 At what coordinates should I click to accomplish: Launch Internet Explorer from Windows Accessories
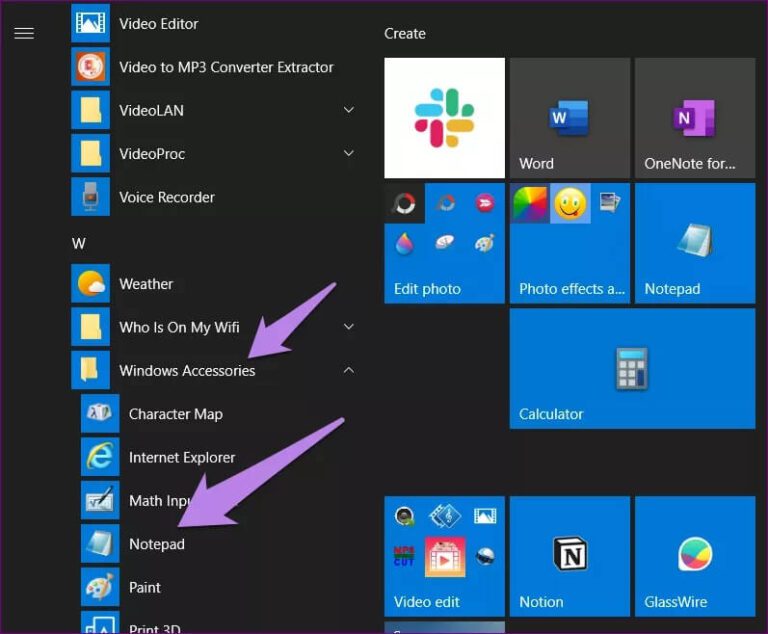181,457
